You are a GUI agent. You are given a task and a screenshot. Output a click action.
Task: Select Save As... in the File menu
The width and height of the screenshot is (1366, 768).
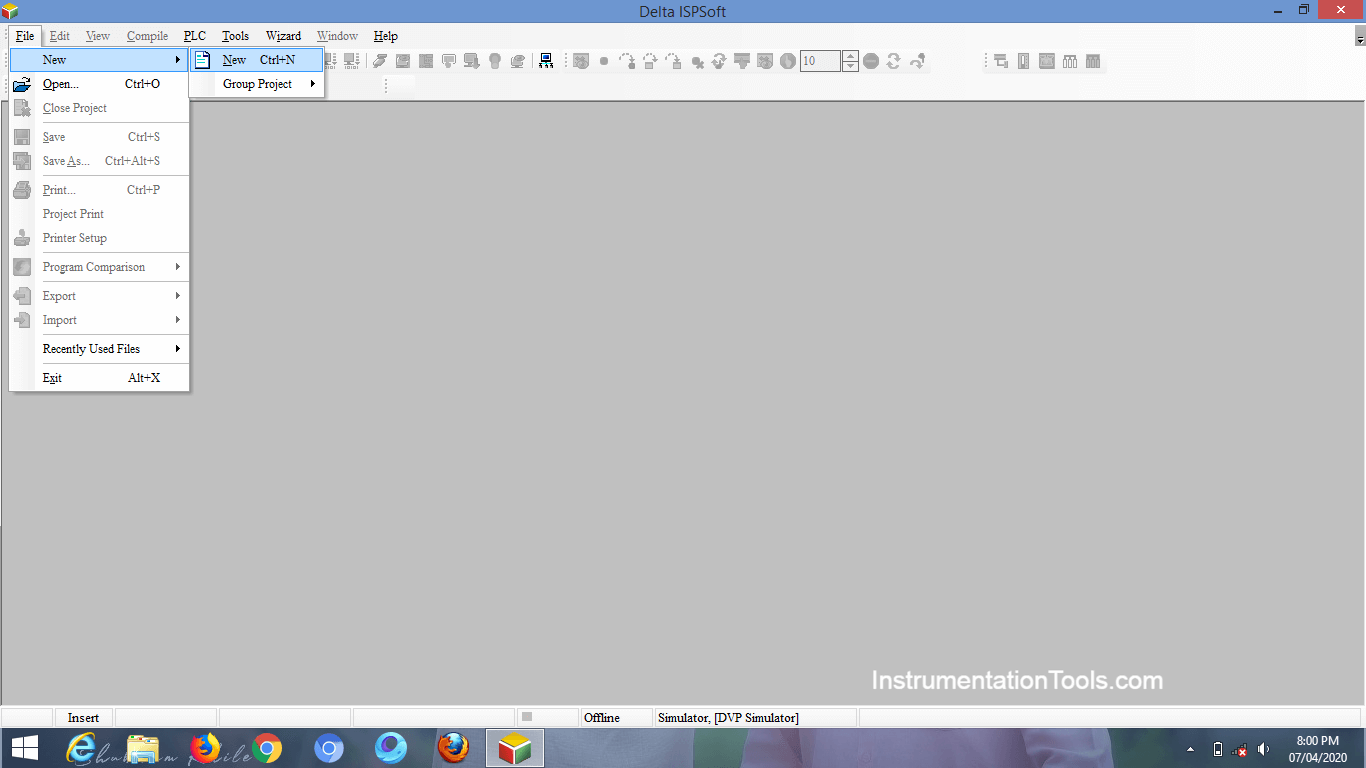[x=99, y=161]
